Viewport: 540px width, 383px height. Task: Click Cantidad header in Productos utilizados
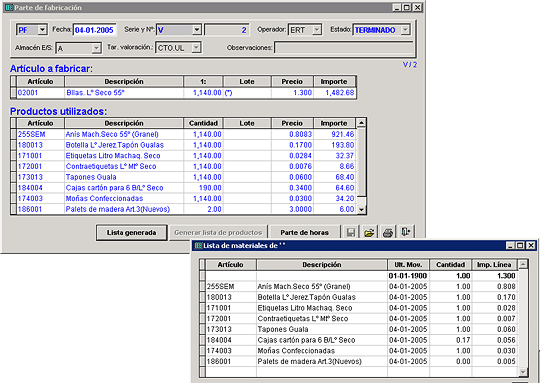pyautogui.click(x=203, y=123)
